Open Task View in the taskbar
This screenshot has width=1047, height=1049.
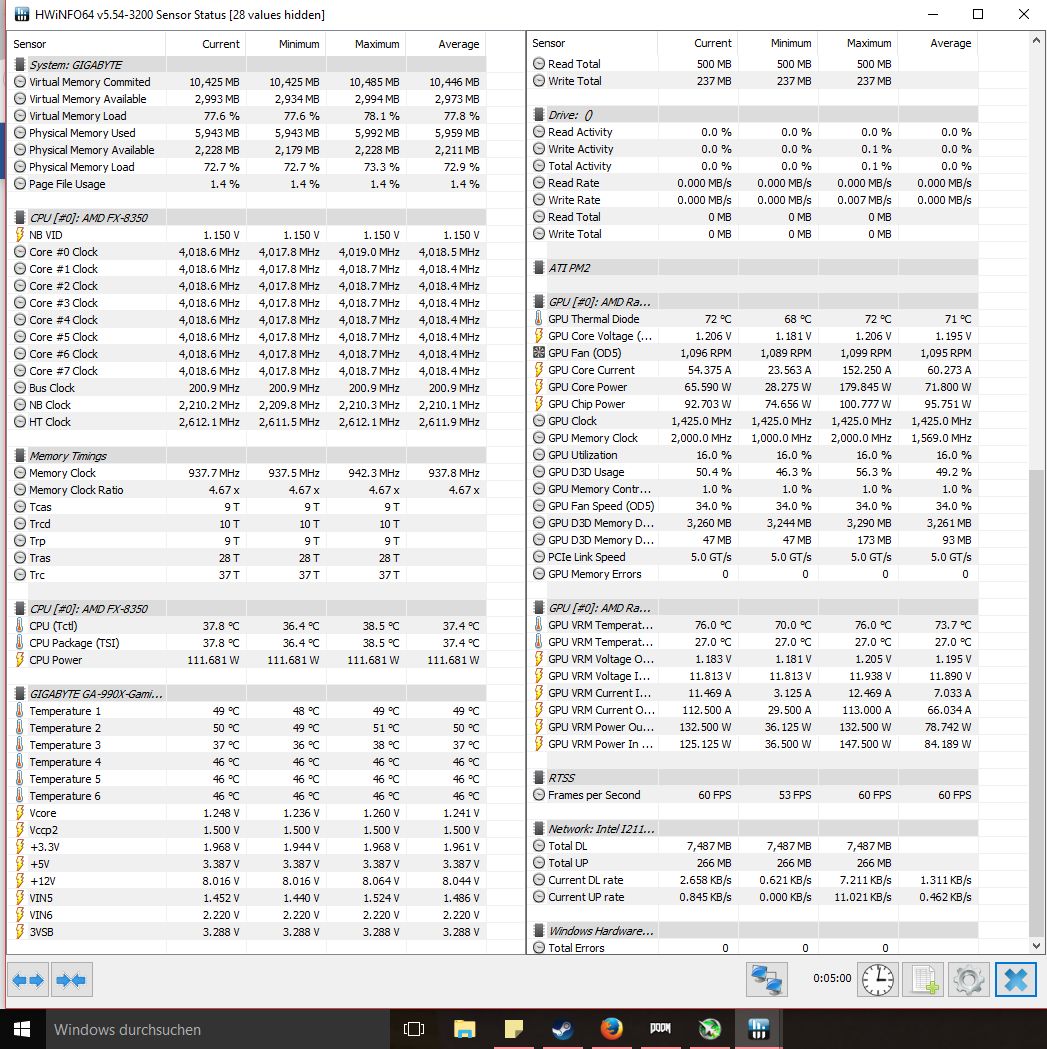pyautogui.click(x=414, y=1029)
